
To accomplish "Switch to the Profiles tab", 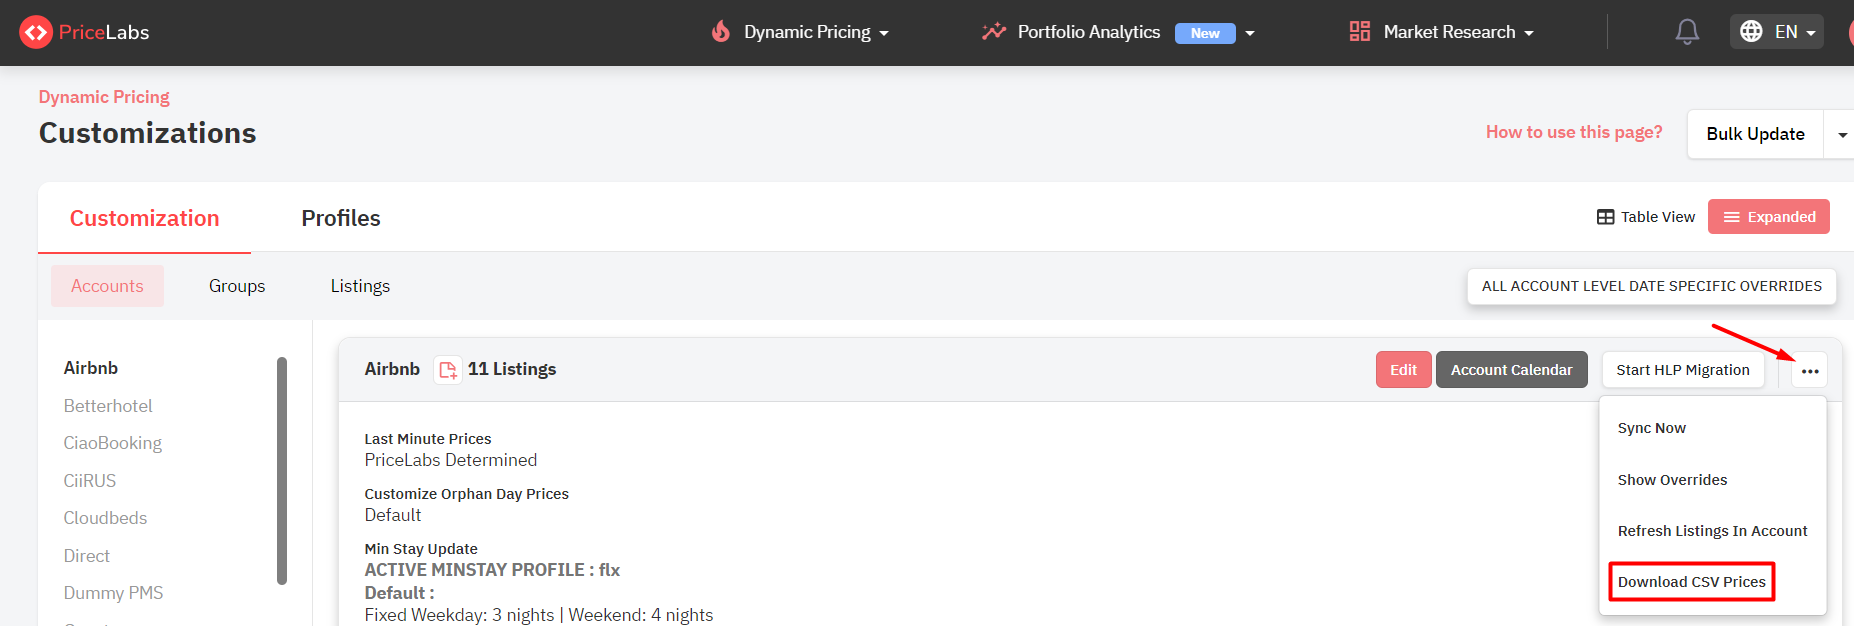I will pyautogui.click(x=341, y=218).
